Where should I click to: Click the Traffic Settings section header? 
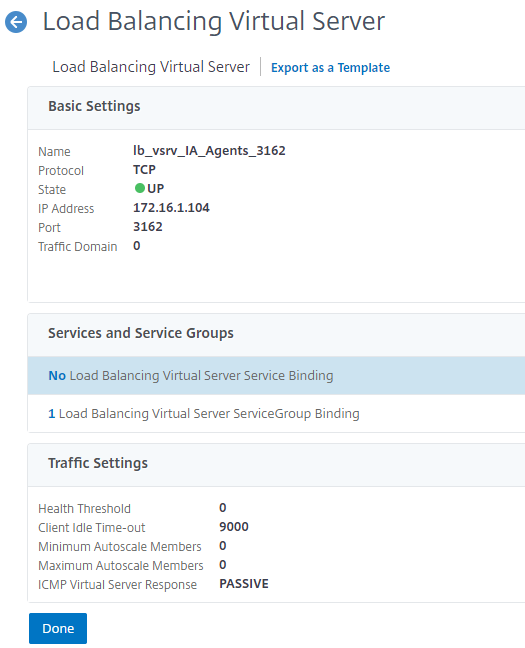(98, 463)
